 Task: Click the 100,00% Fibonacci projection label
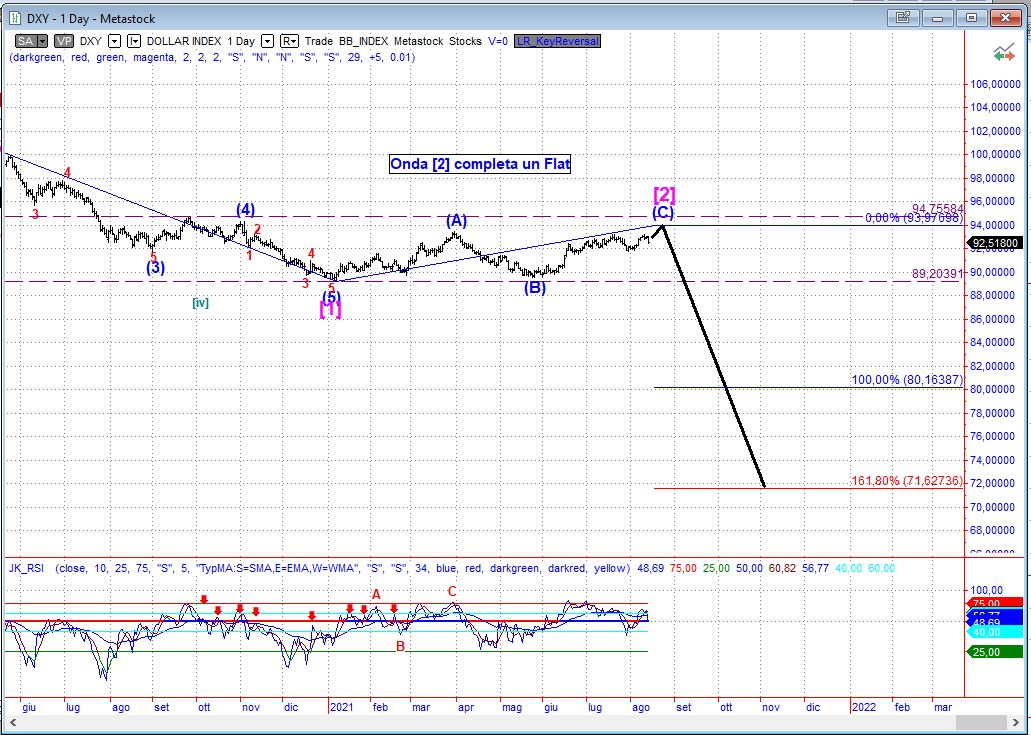click(907, 380)
